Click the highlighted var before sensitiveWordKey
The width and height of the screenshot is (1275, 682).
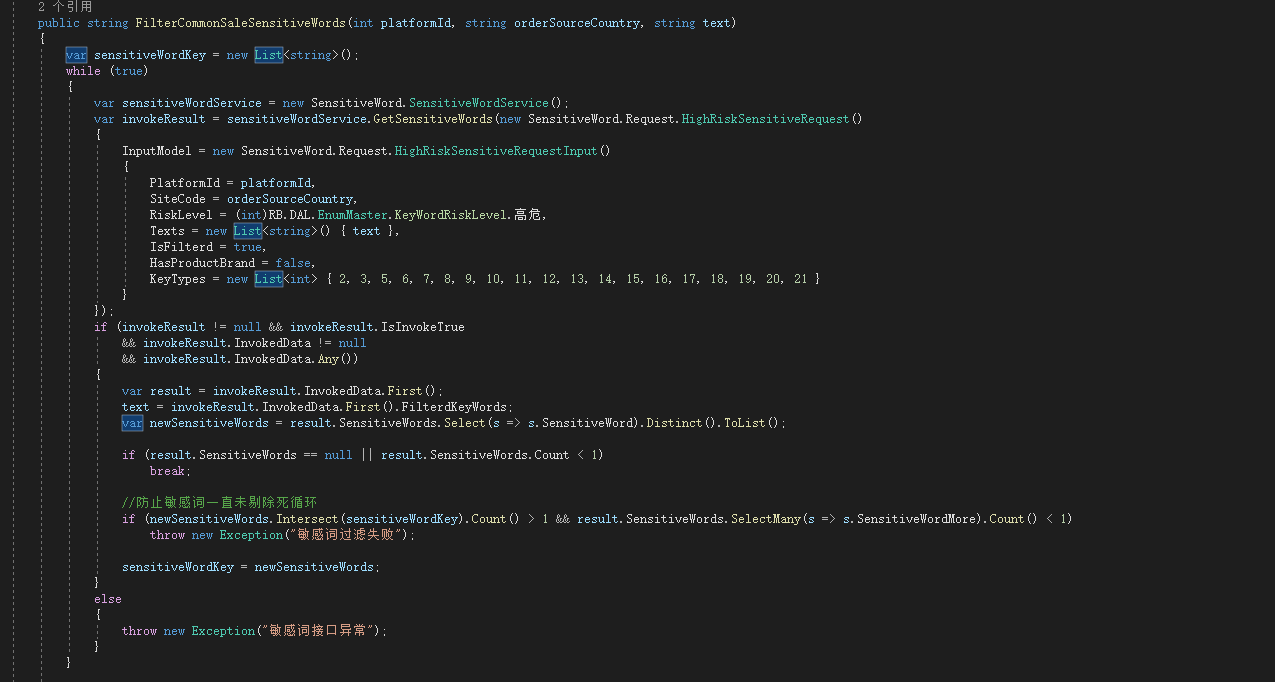pos(76,55)
